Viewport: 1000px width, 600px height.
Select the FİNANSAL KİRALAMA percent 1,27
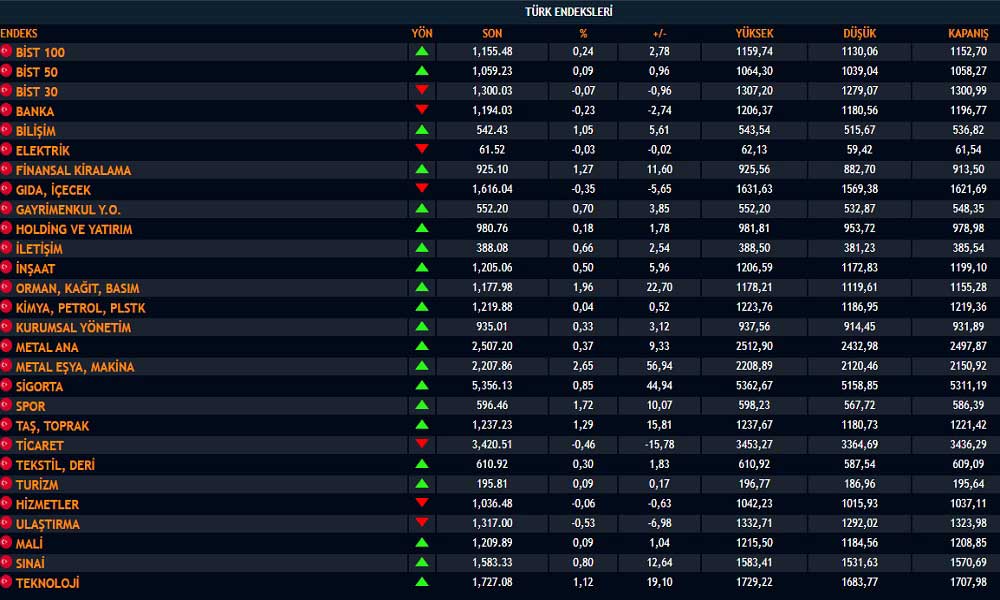pyautogui.click(x=583, y=169)
